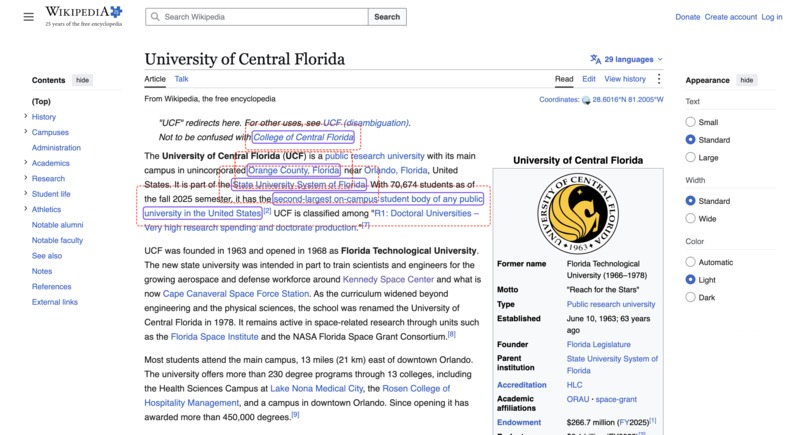
Task: Select Standard text size
Action: [690, 139]
